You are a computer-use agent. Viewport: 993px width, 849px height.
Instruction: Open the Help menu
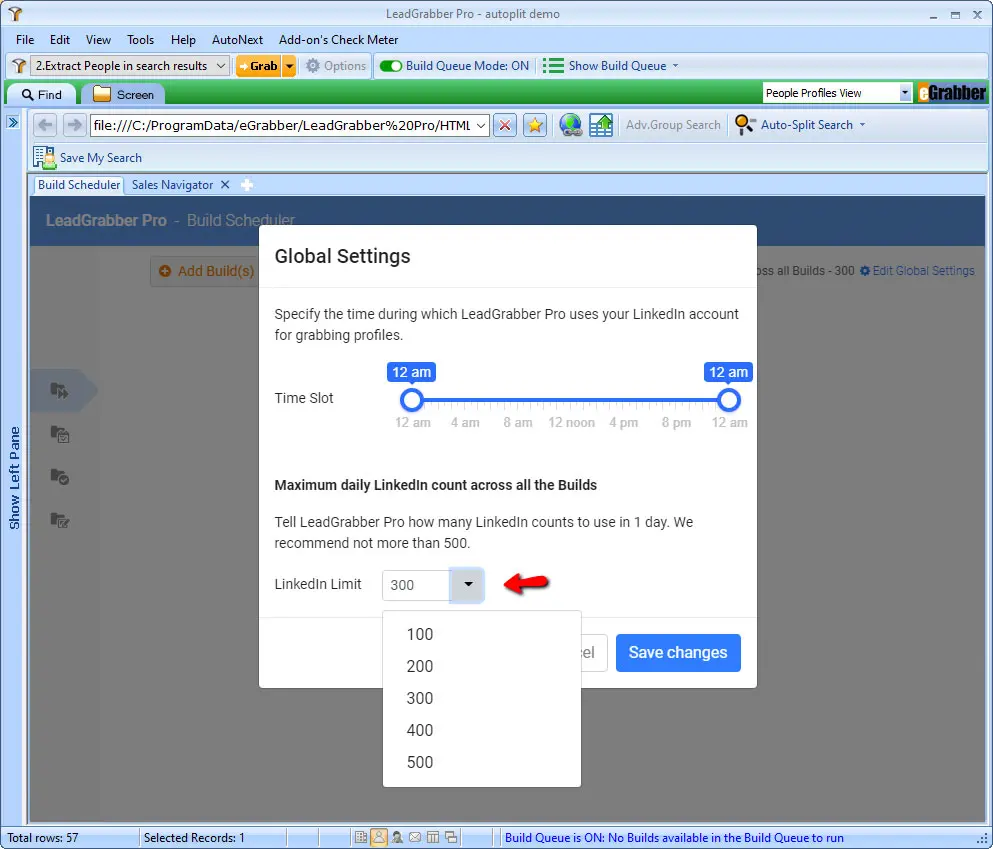click(x=183, y=39)
